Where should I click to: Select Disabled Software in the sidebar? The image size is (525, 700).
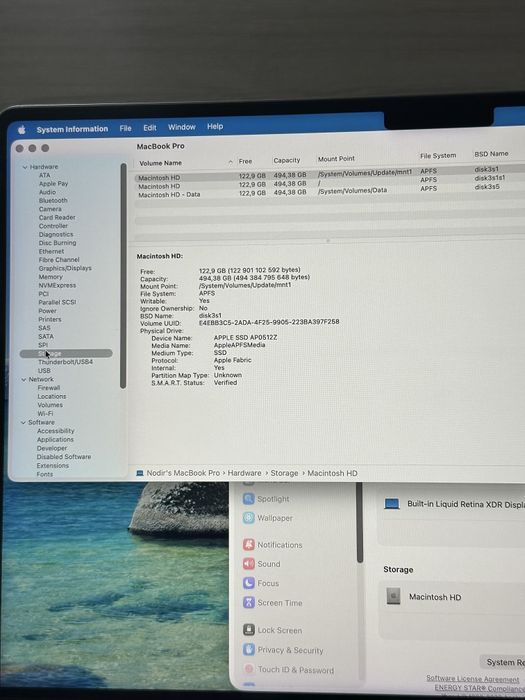[x=64, y=457]
